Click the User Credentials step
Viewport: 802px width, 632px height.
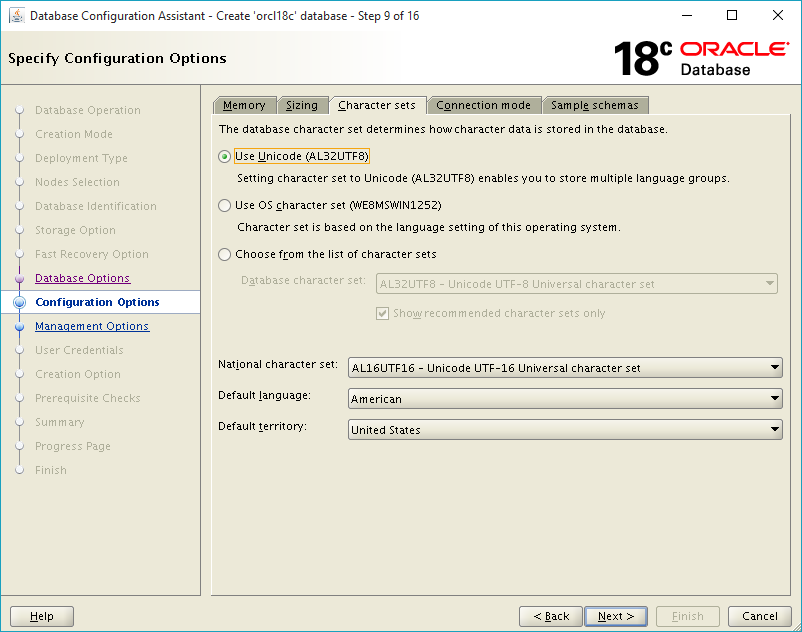[x=79, y=350]
